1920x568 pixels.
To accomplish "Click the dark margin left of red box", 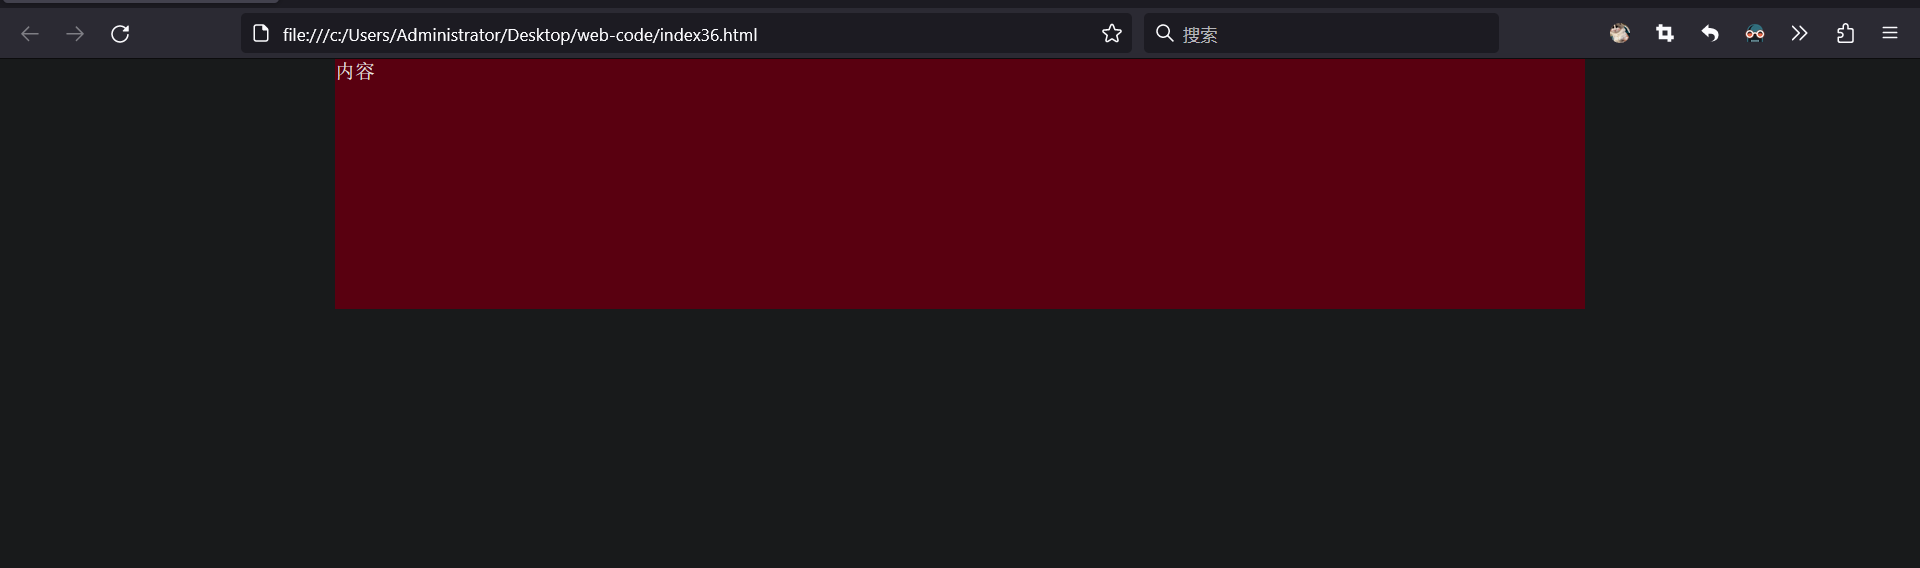I will pos(168,184).
